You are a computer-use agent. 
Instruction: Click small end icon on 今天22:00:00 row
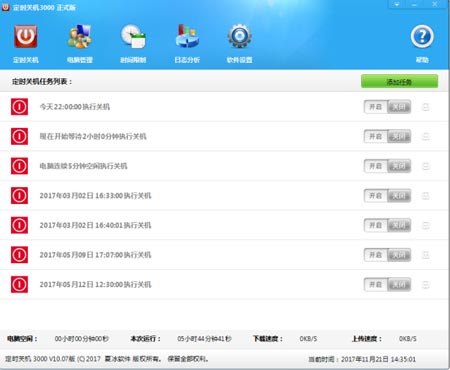tap(426, 107)
